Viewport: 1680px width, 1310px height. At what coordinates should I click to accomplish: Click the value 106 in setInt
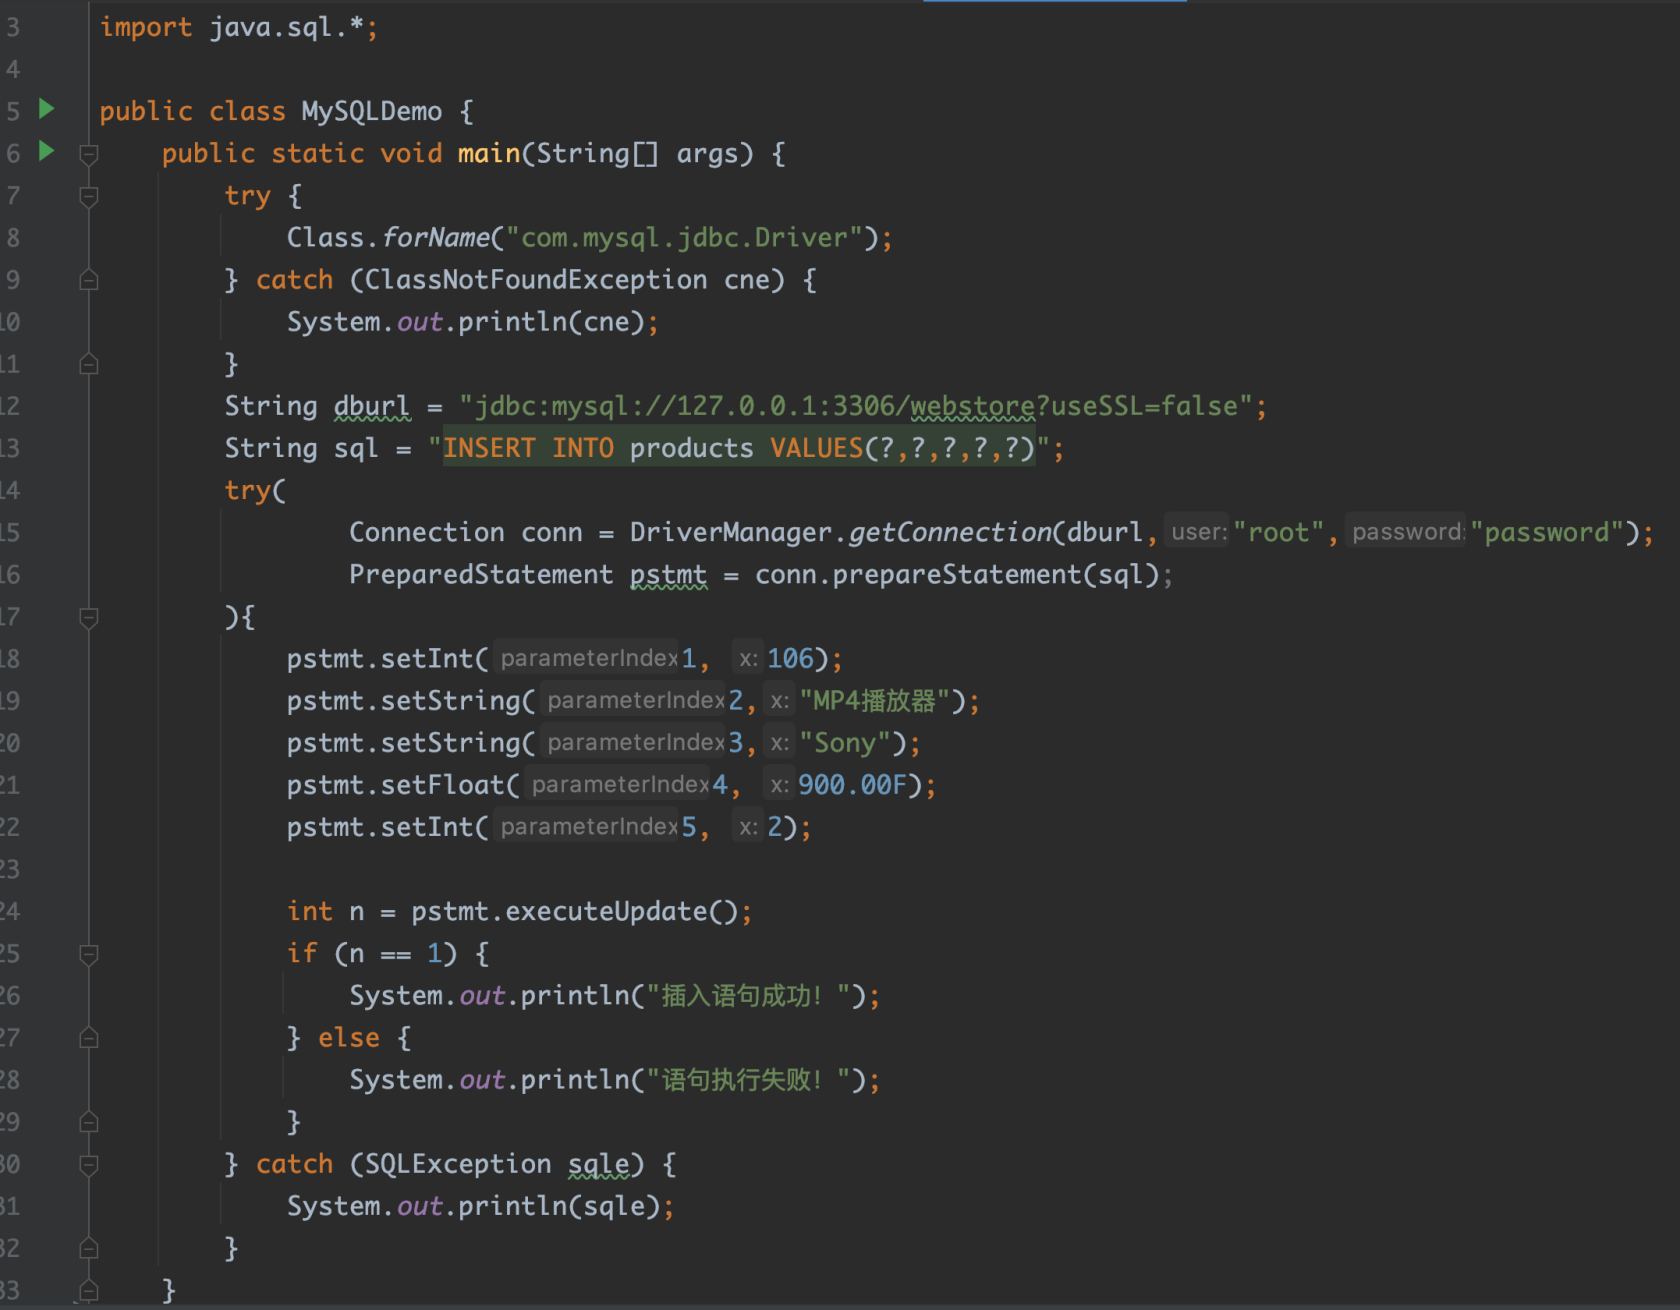pos(790,658)
